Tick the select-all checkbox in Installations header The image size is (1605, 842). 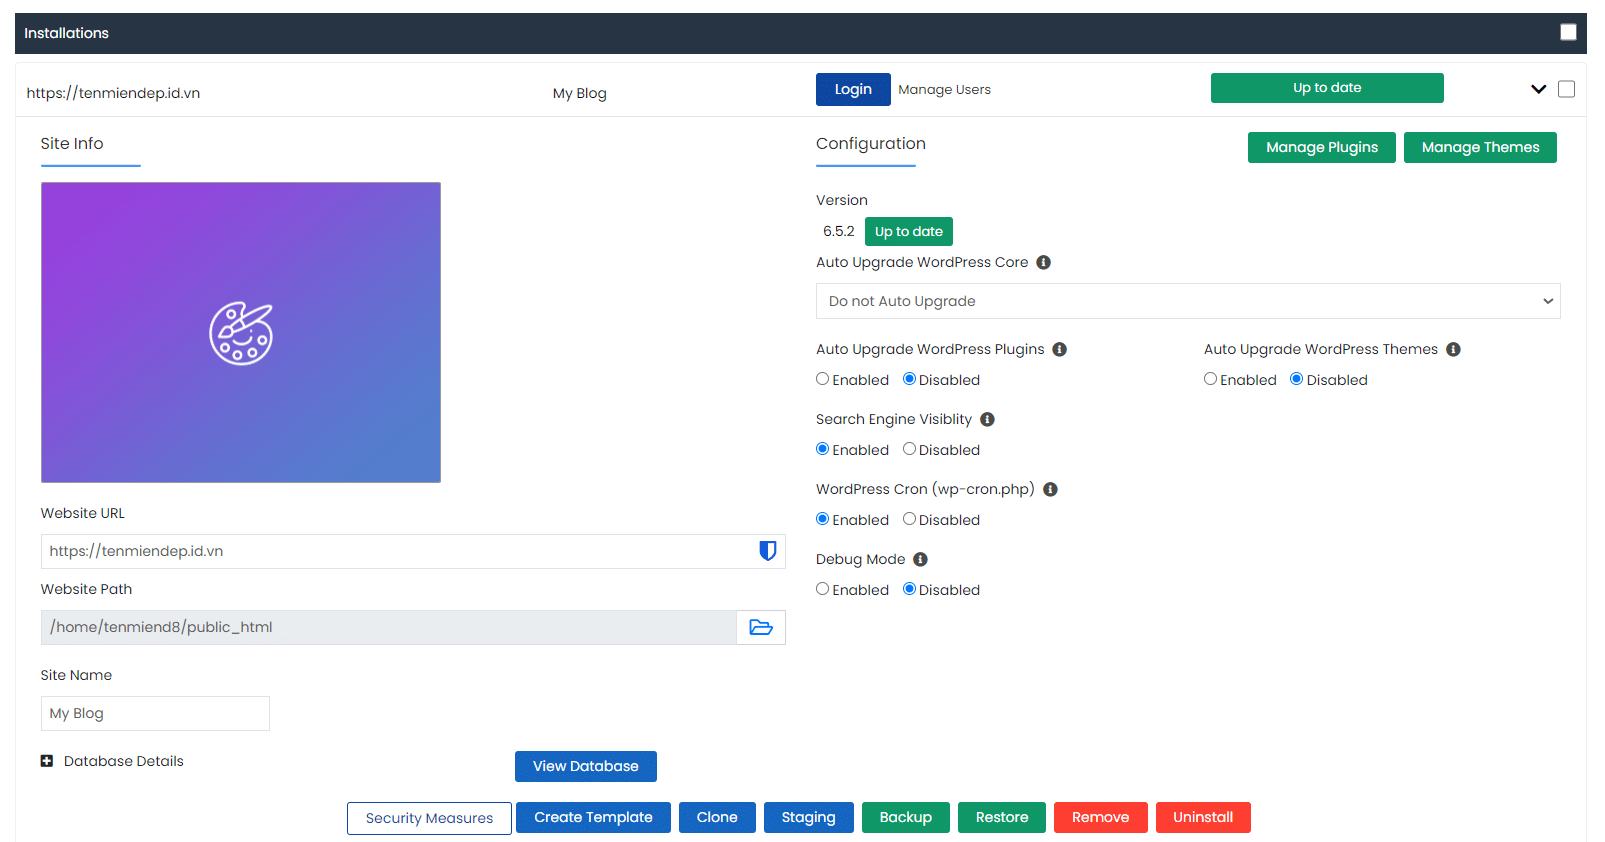pos(1568,32)
